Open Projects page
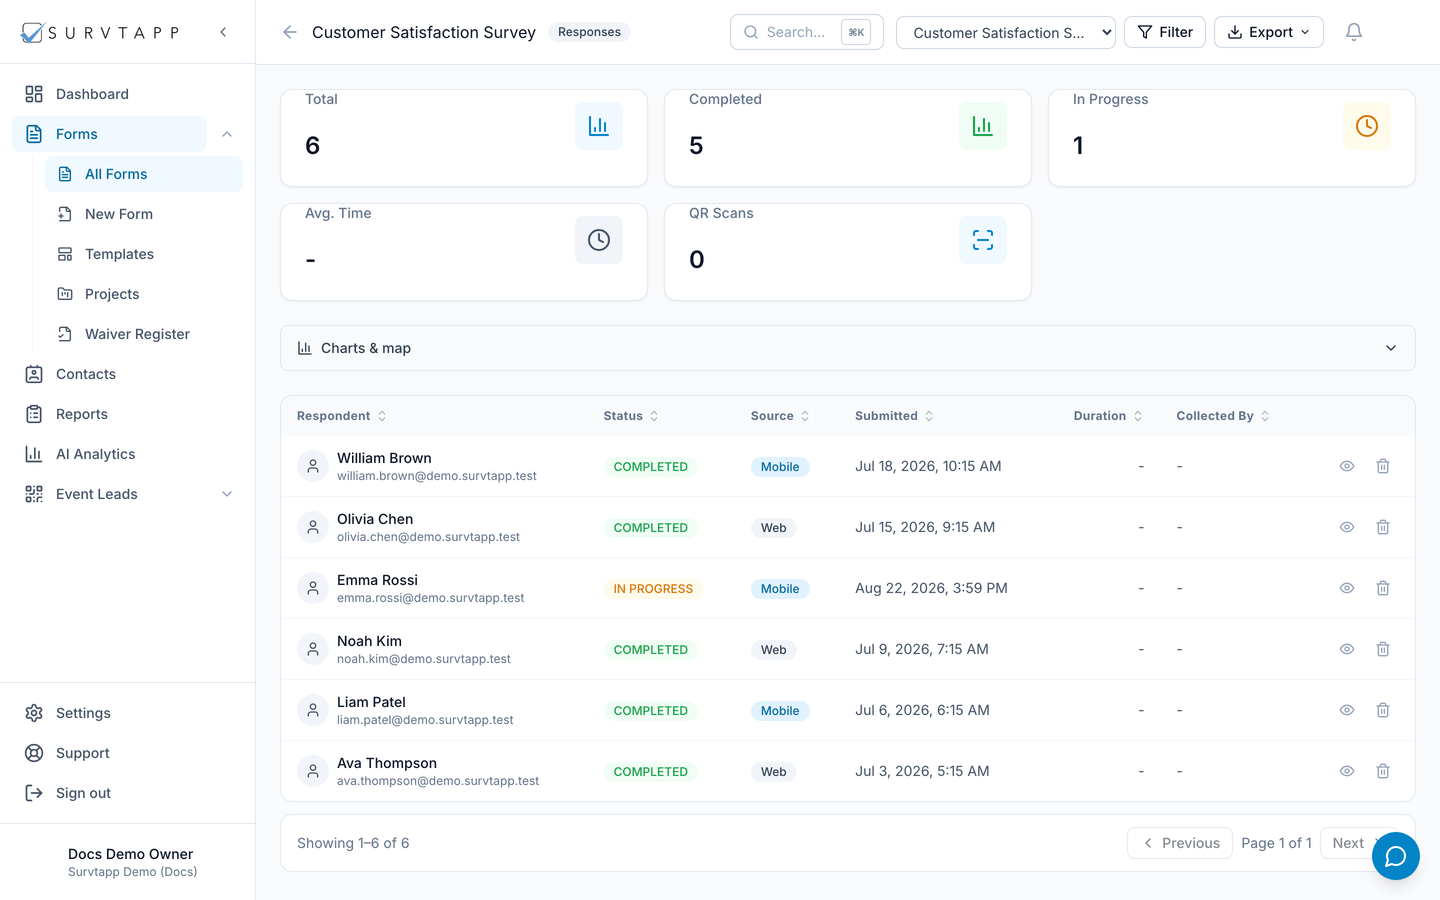This screenshot has width=1440, height=900. pos(144,294)
